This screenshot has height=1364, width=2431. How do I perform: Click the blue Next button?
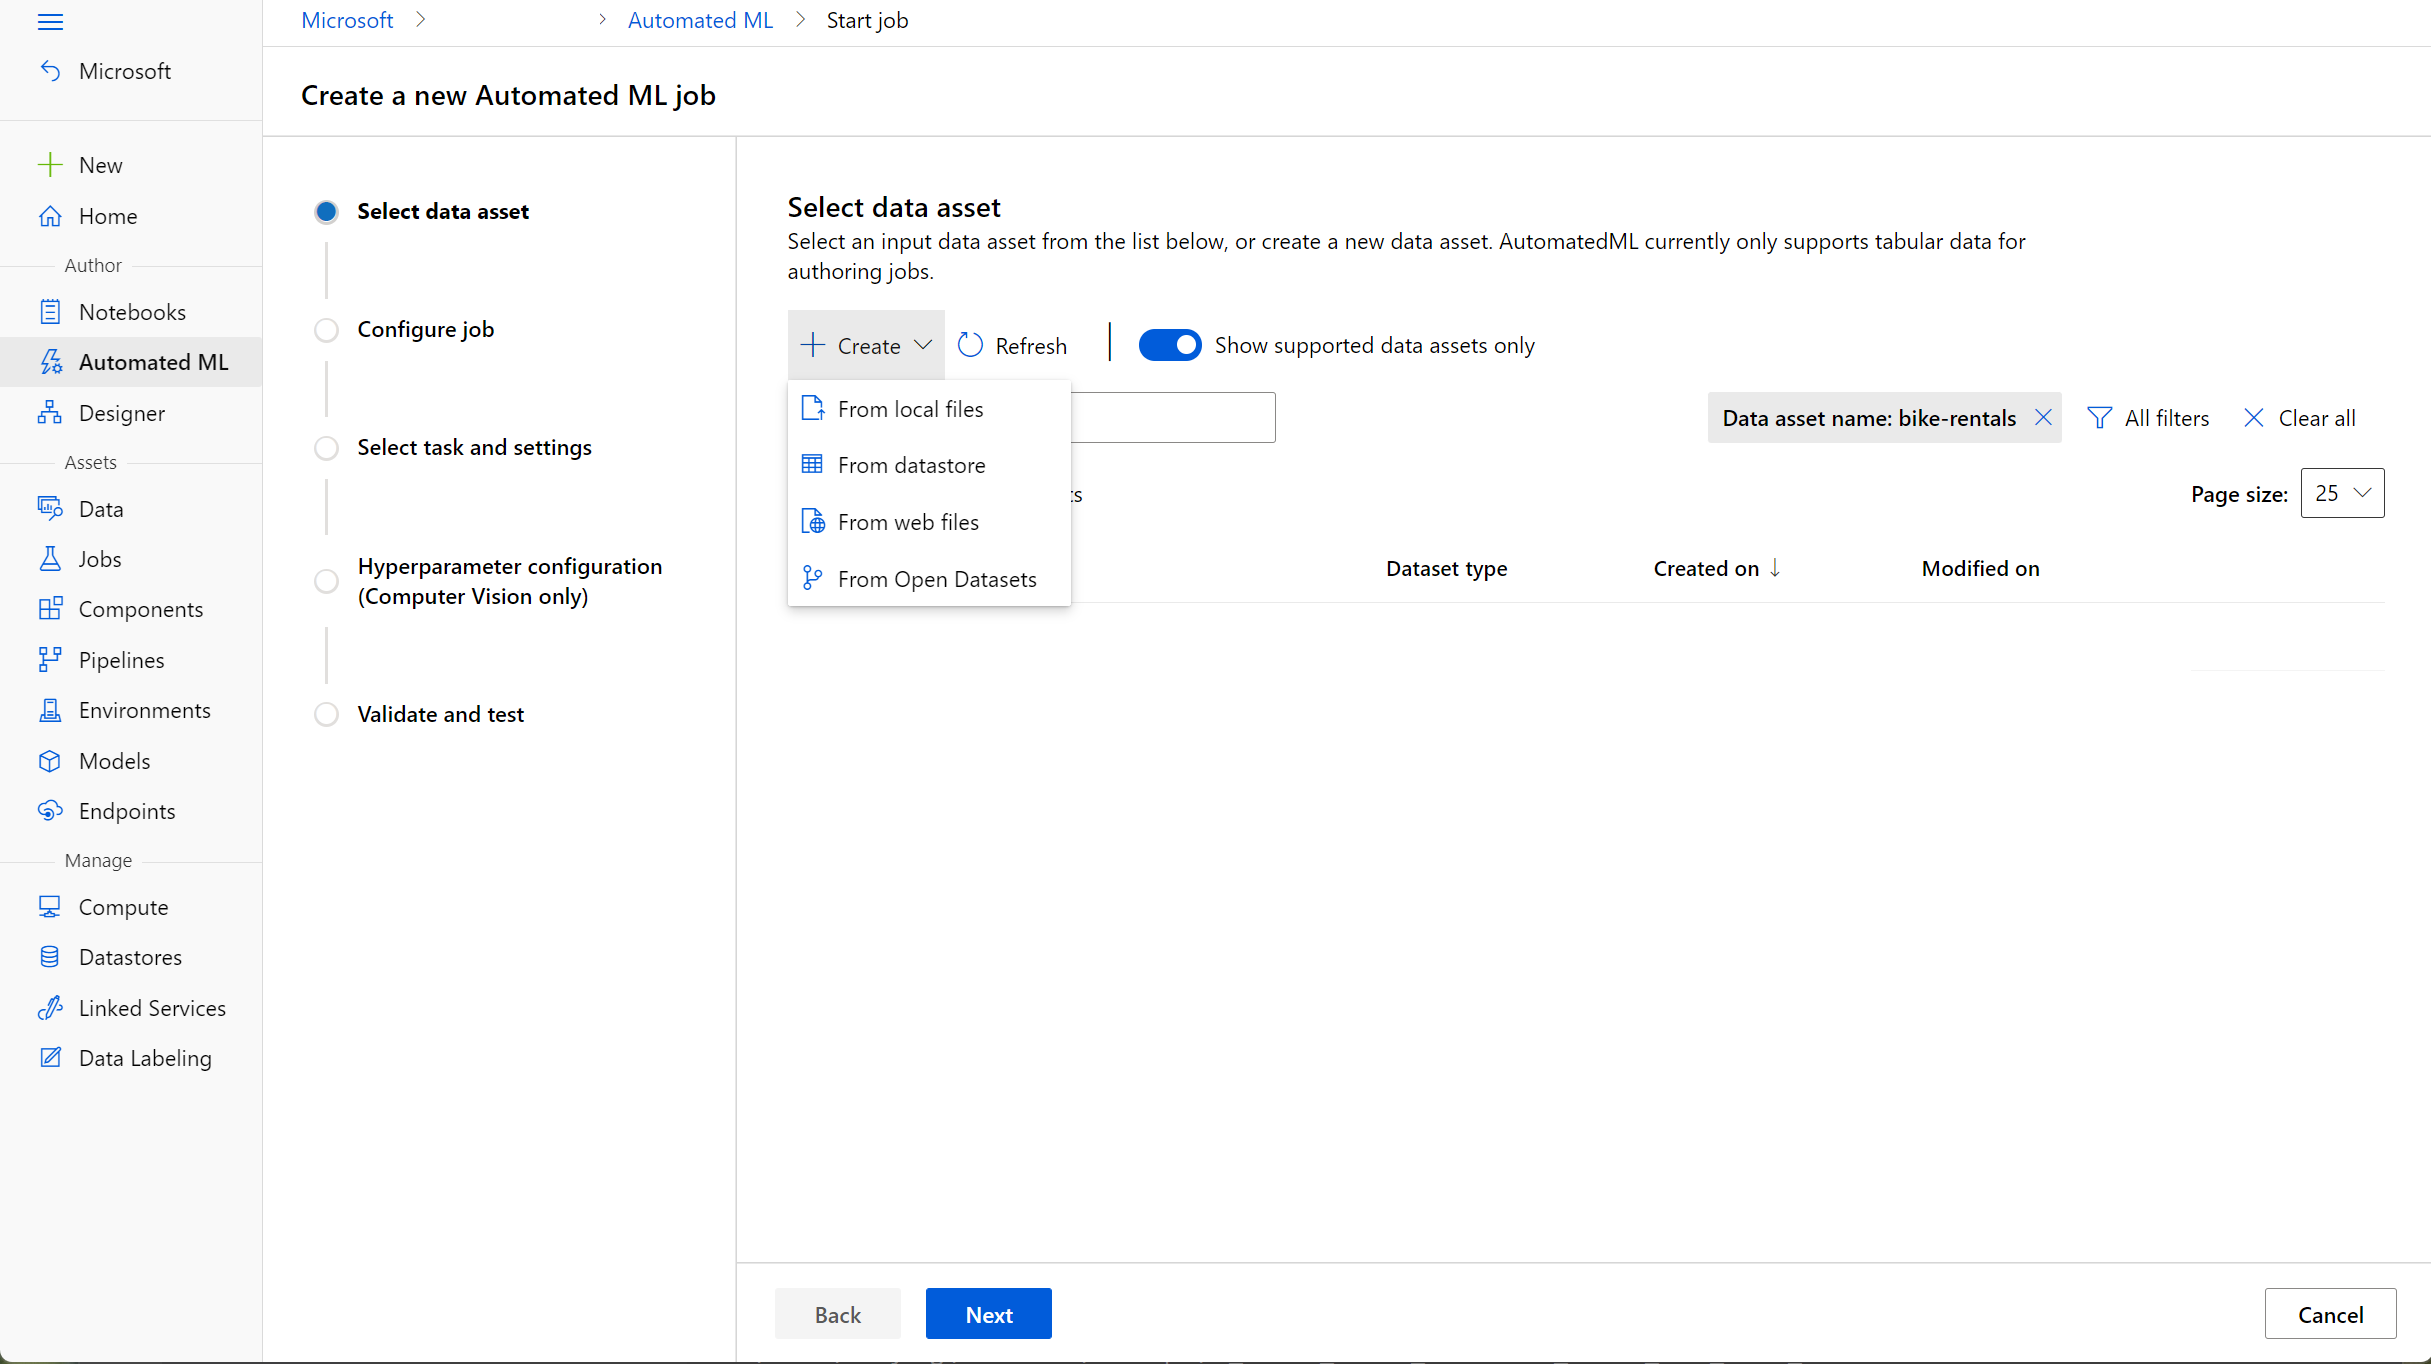(988, 1314)
